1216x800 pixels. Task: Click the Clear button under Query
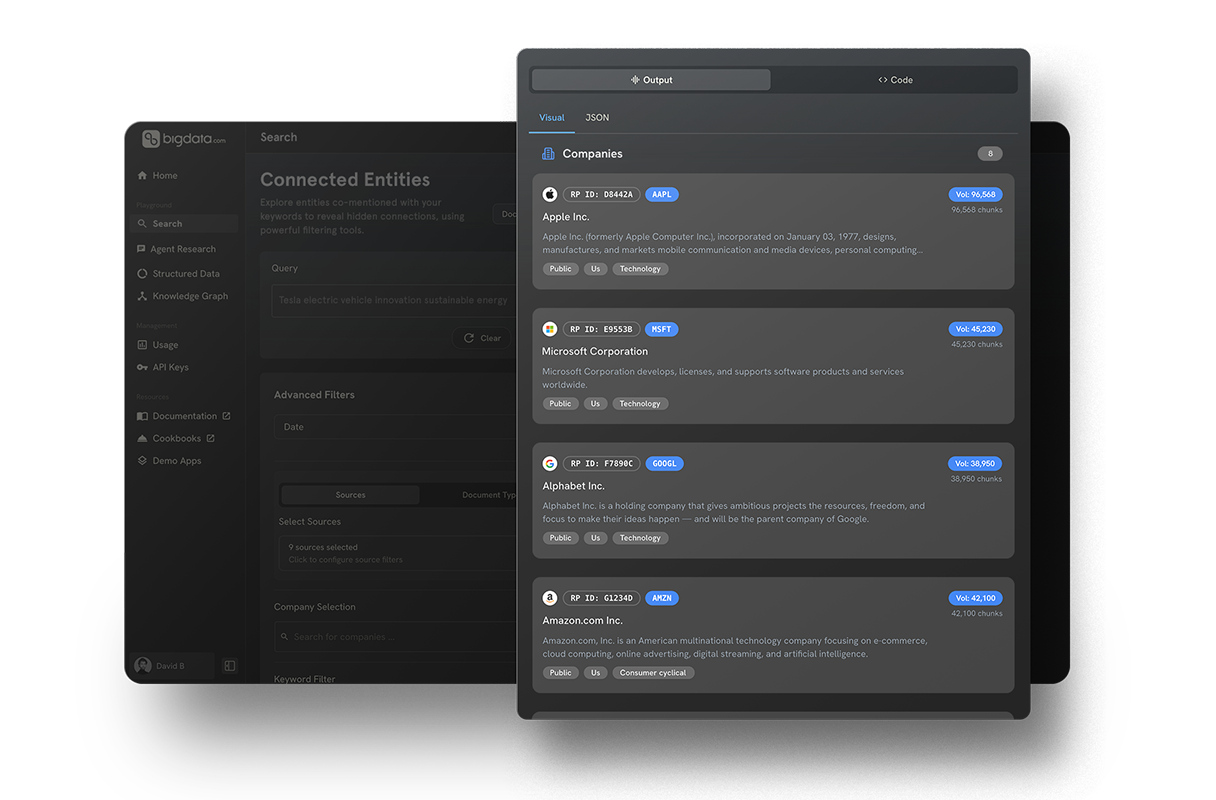[x=482, y=338]
